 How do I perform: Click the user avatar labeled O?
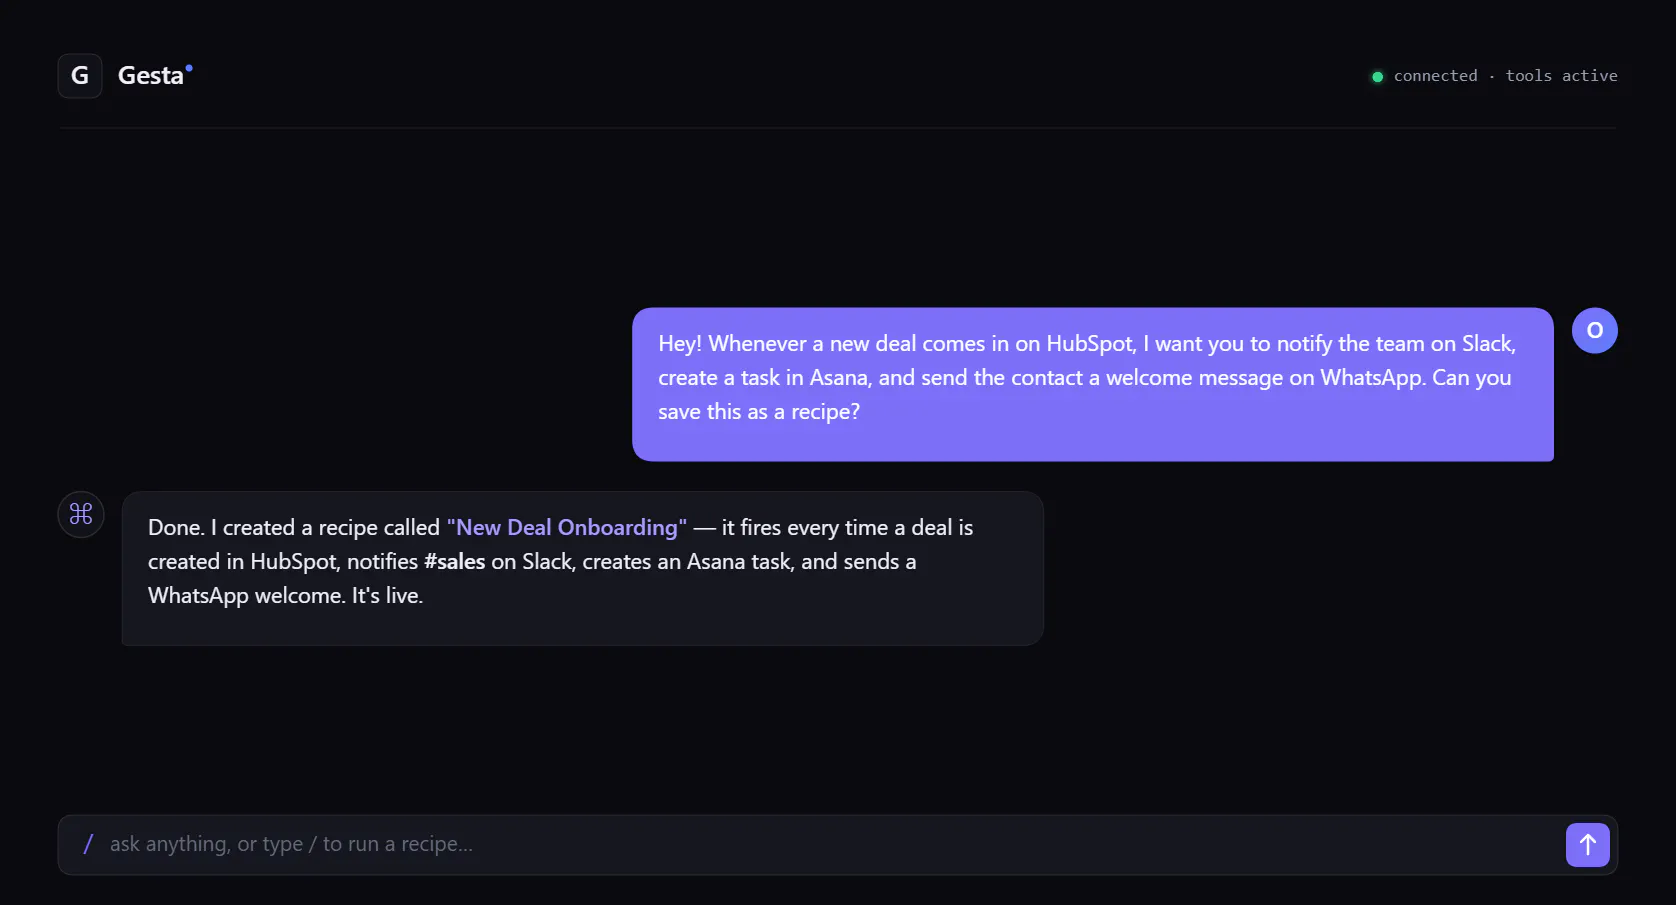tap(1594, 330)
